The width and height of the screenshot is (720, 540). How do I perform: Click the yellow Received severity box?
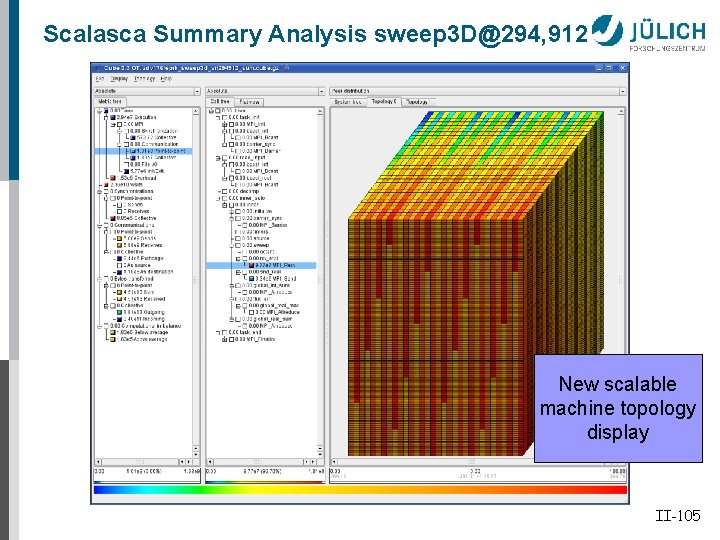coord(119,299)
